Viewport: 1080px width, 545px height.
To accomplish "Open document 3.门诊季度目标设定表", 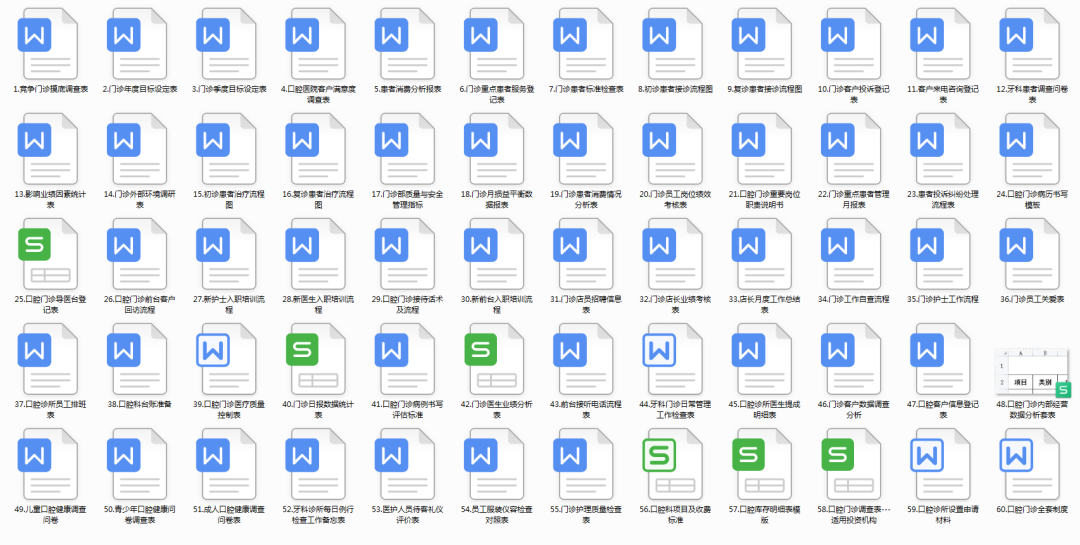I will [229, 44].
